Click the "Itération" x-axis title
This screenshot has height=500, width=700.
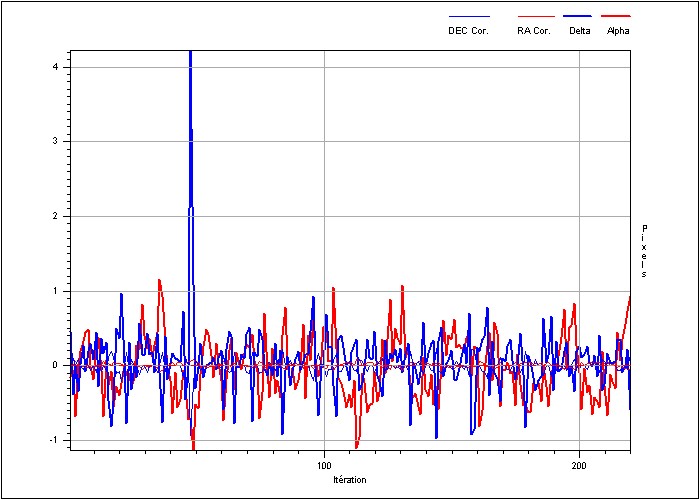tap(350, 480)
